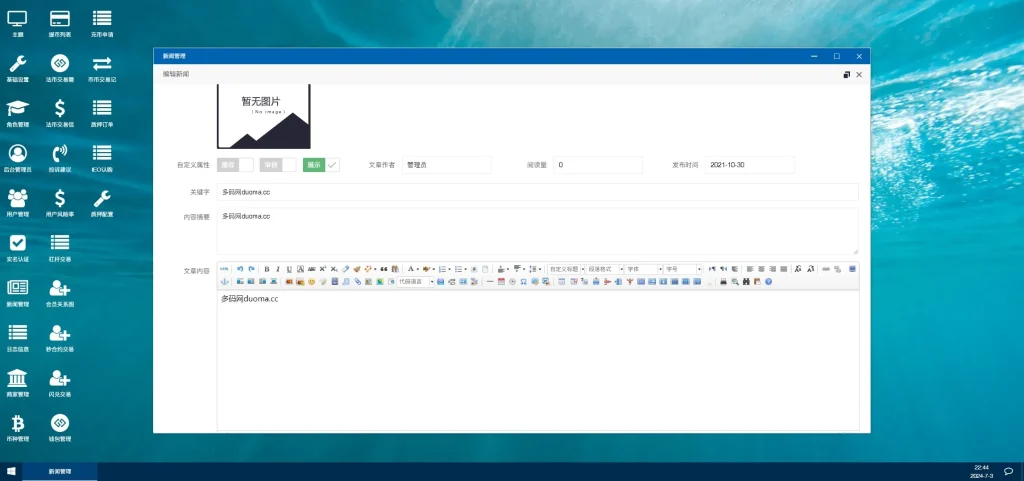
Task: Open the 角色管理 graduation cap icon
Action: [x=18, y=111]
